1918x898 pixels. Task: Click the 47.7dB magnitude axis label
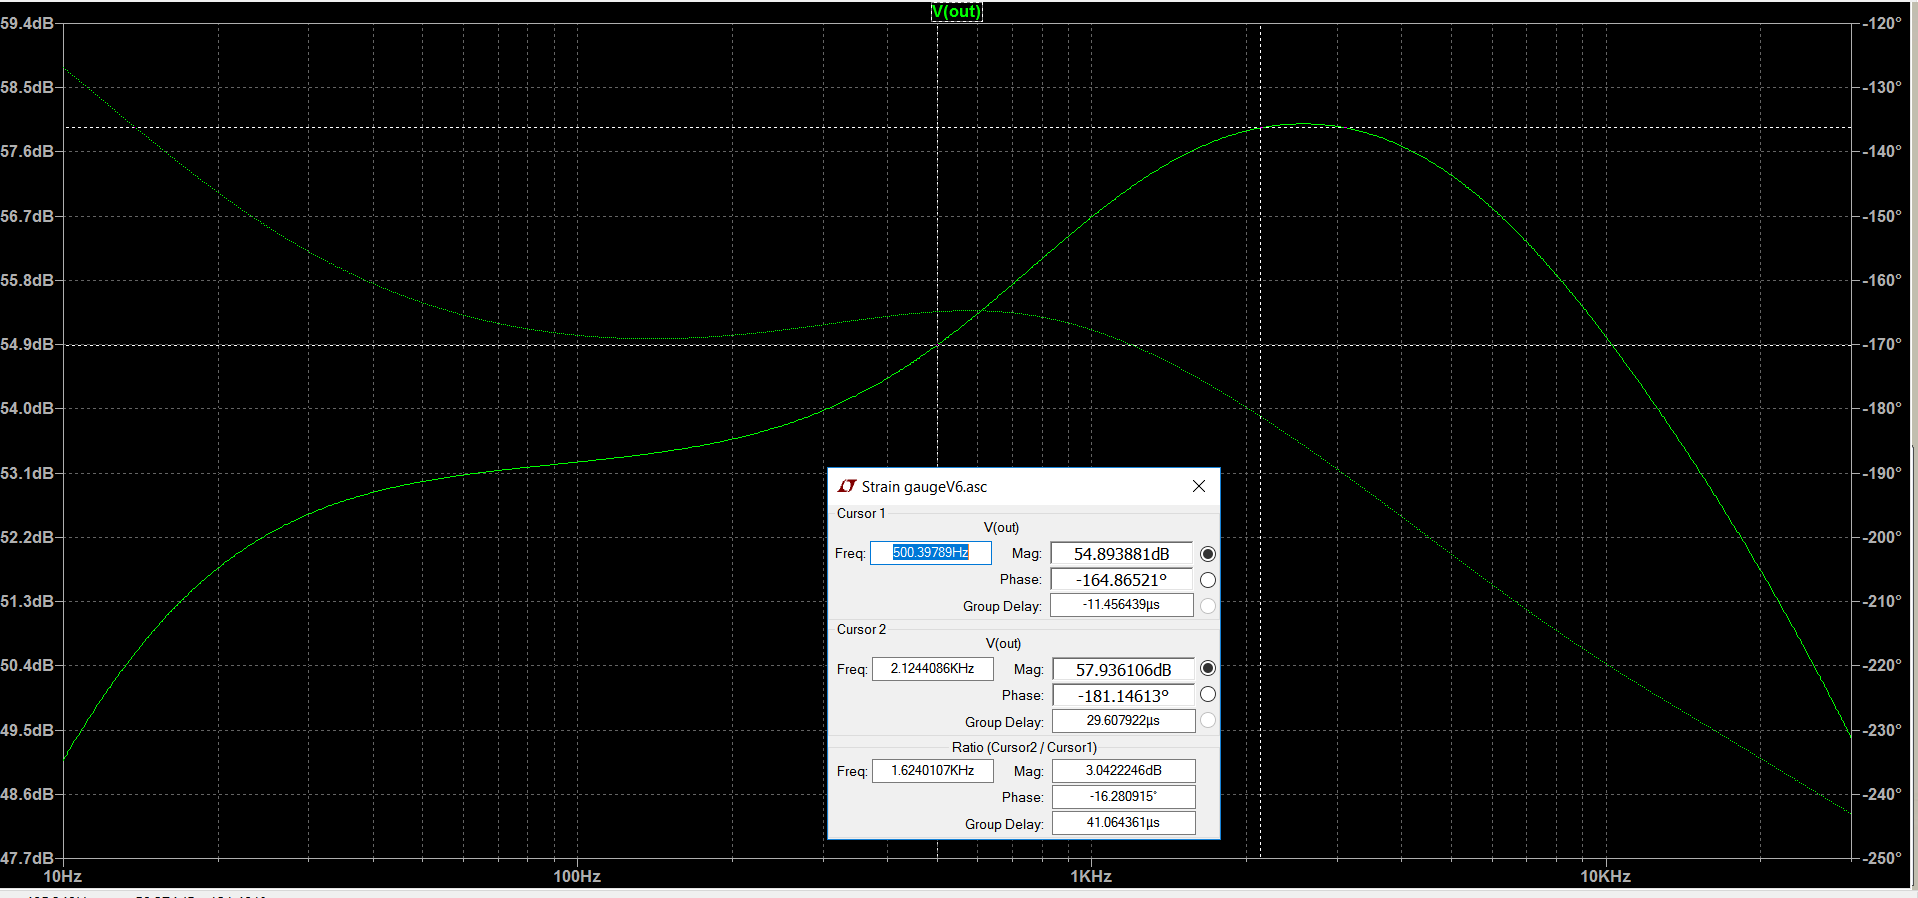pyautogui.click(x=27, y=859)
